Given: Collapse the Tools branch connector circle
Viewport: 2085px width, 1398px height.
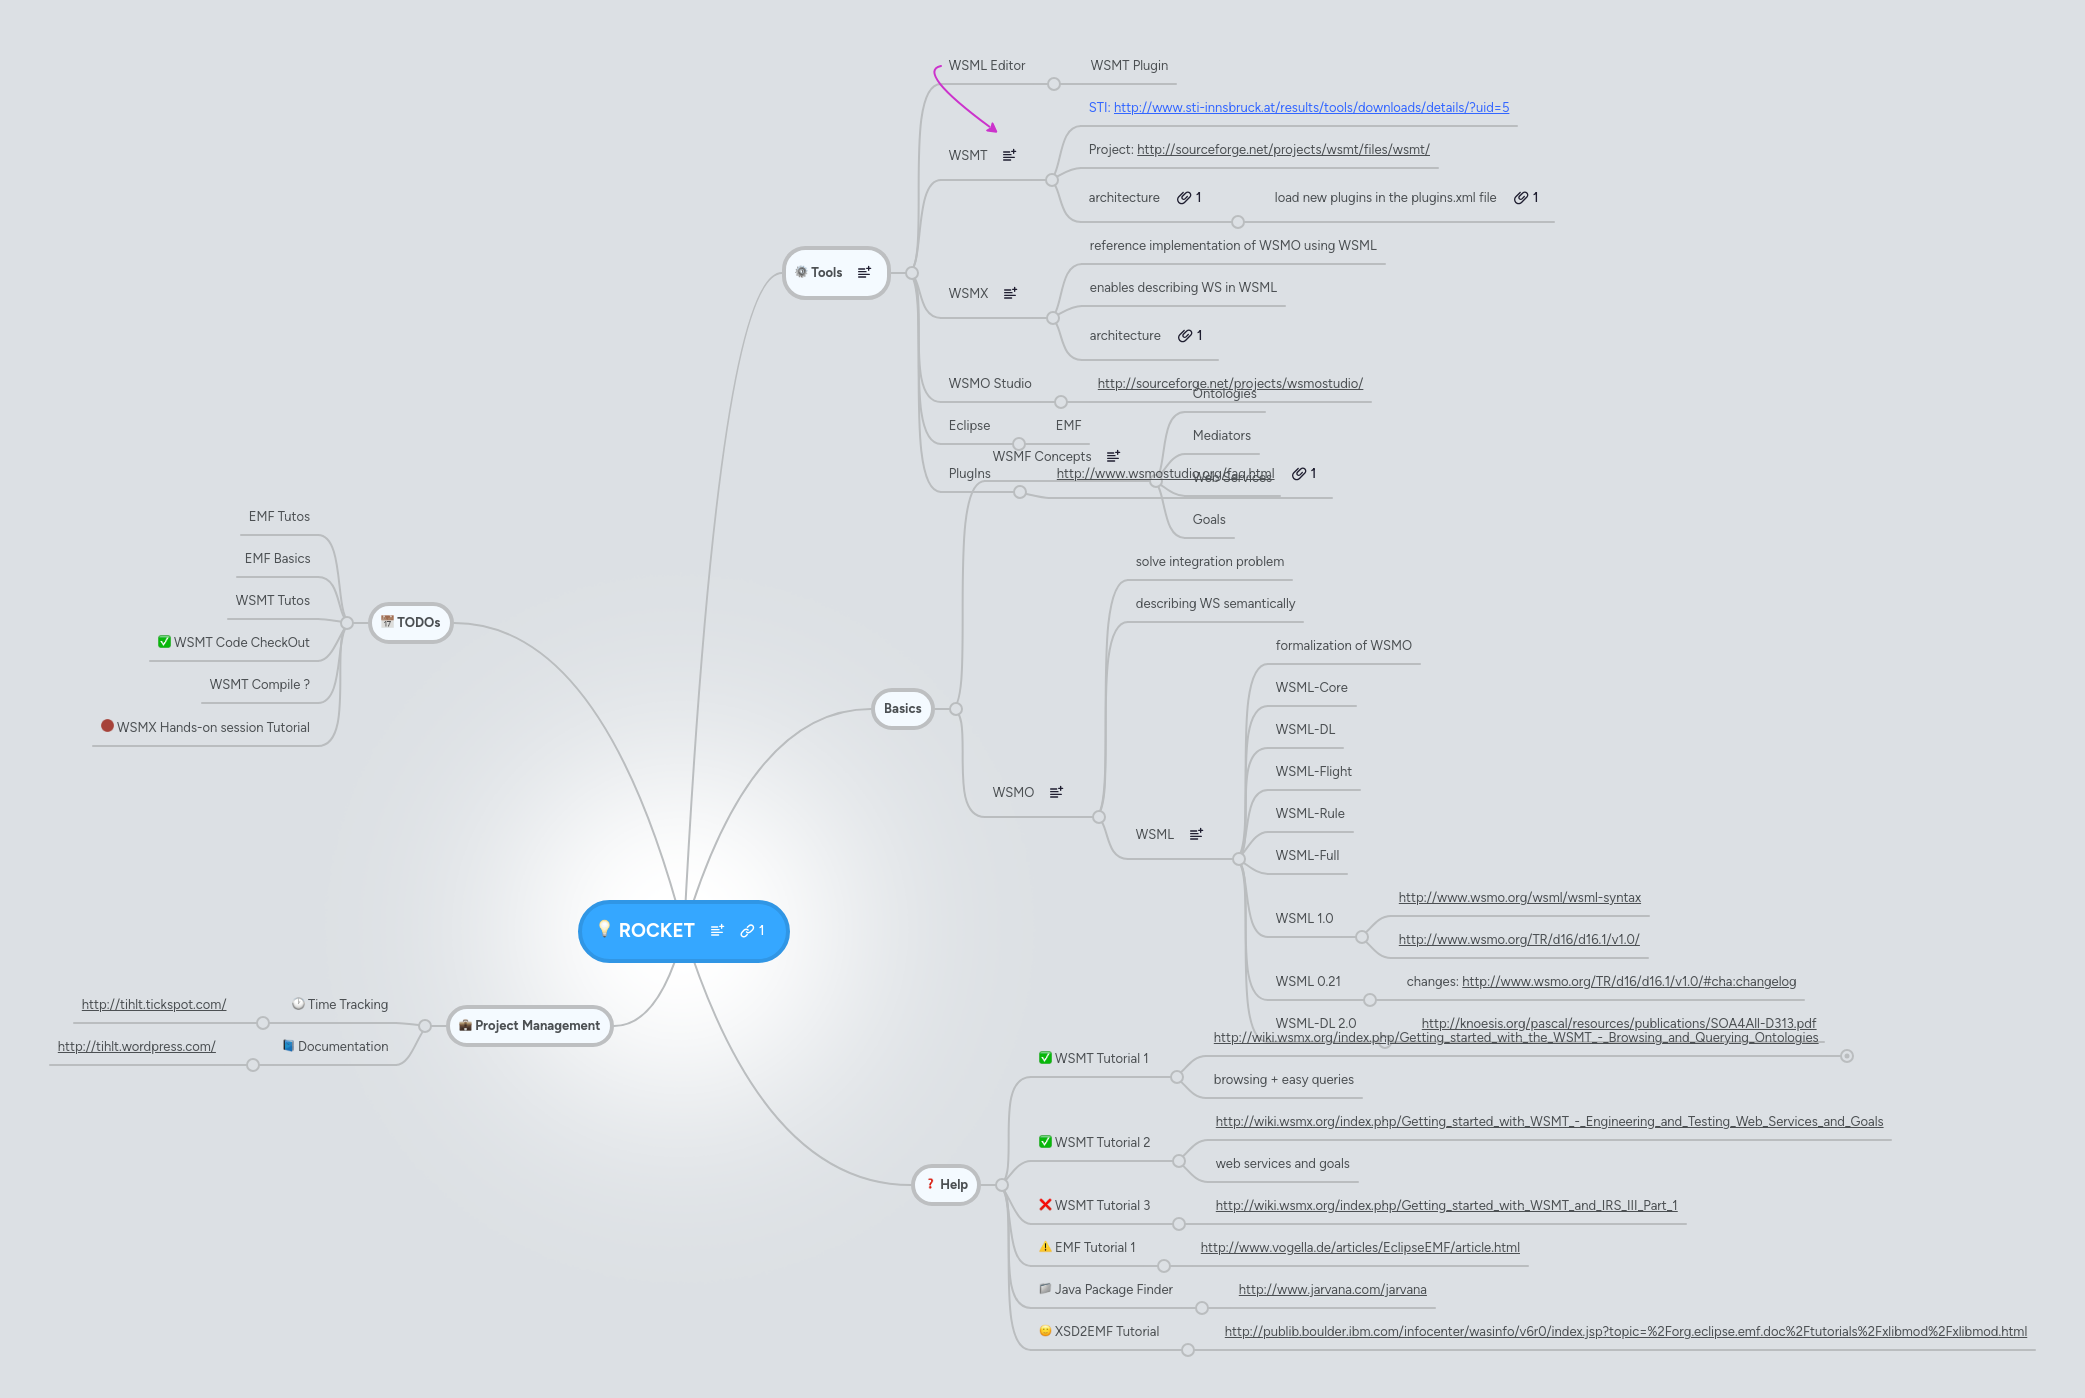Looking at the screenshot, I should pos(910,273).
